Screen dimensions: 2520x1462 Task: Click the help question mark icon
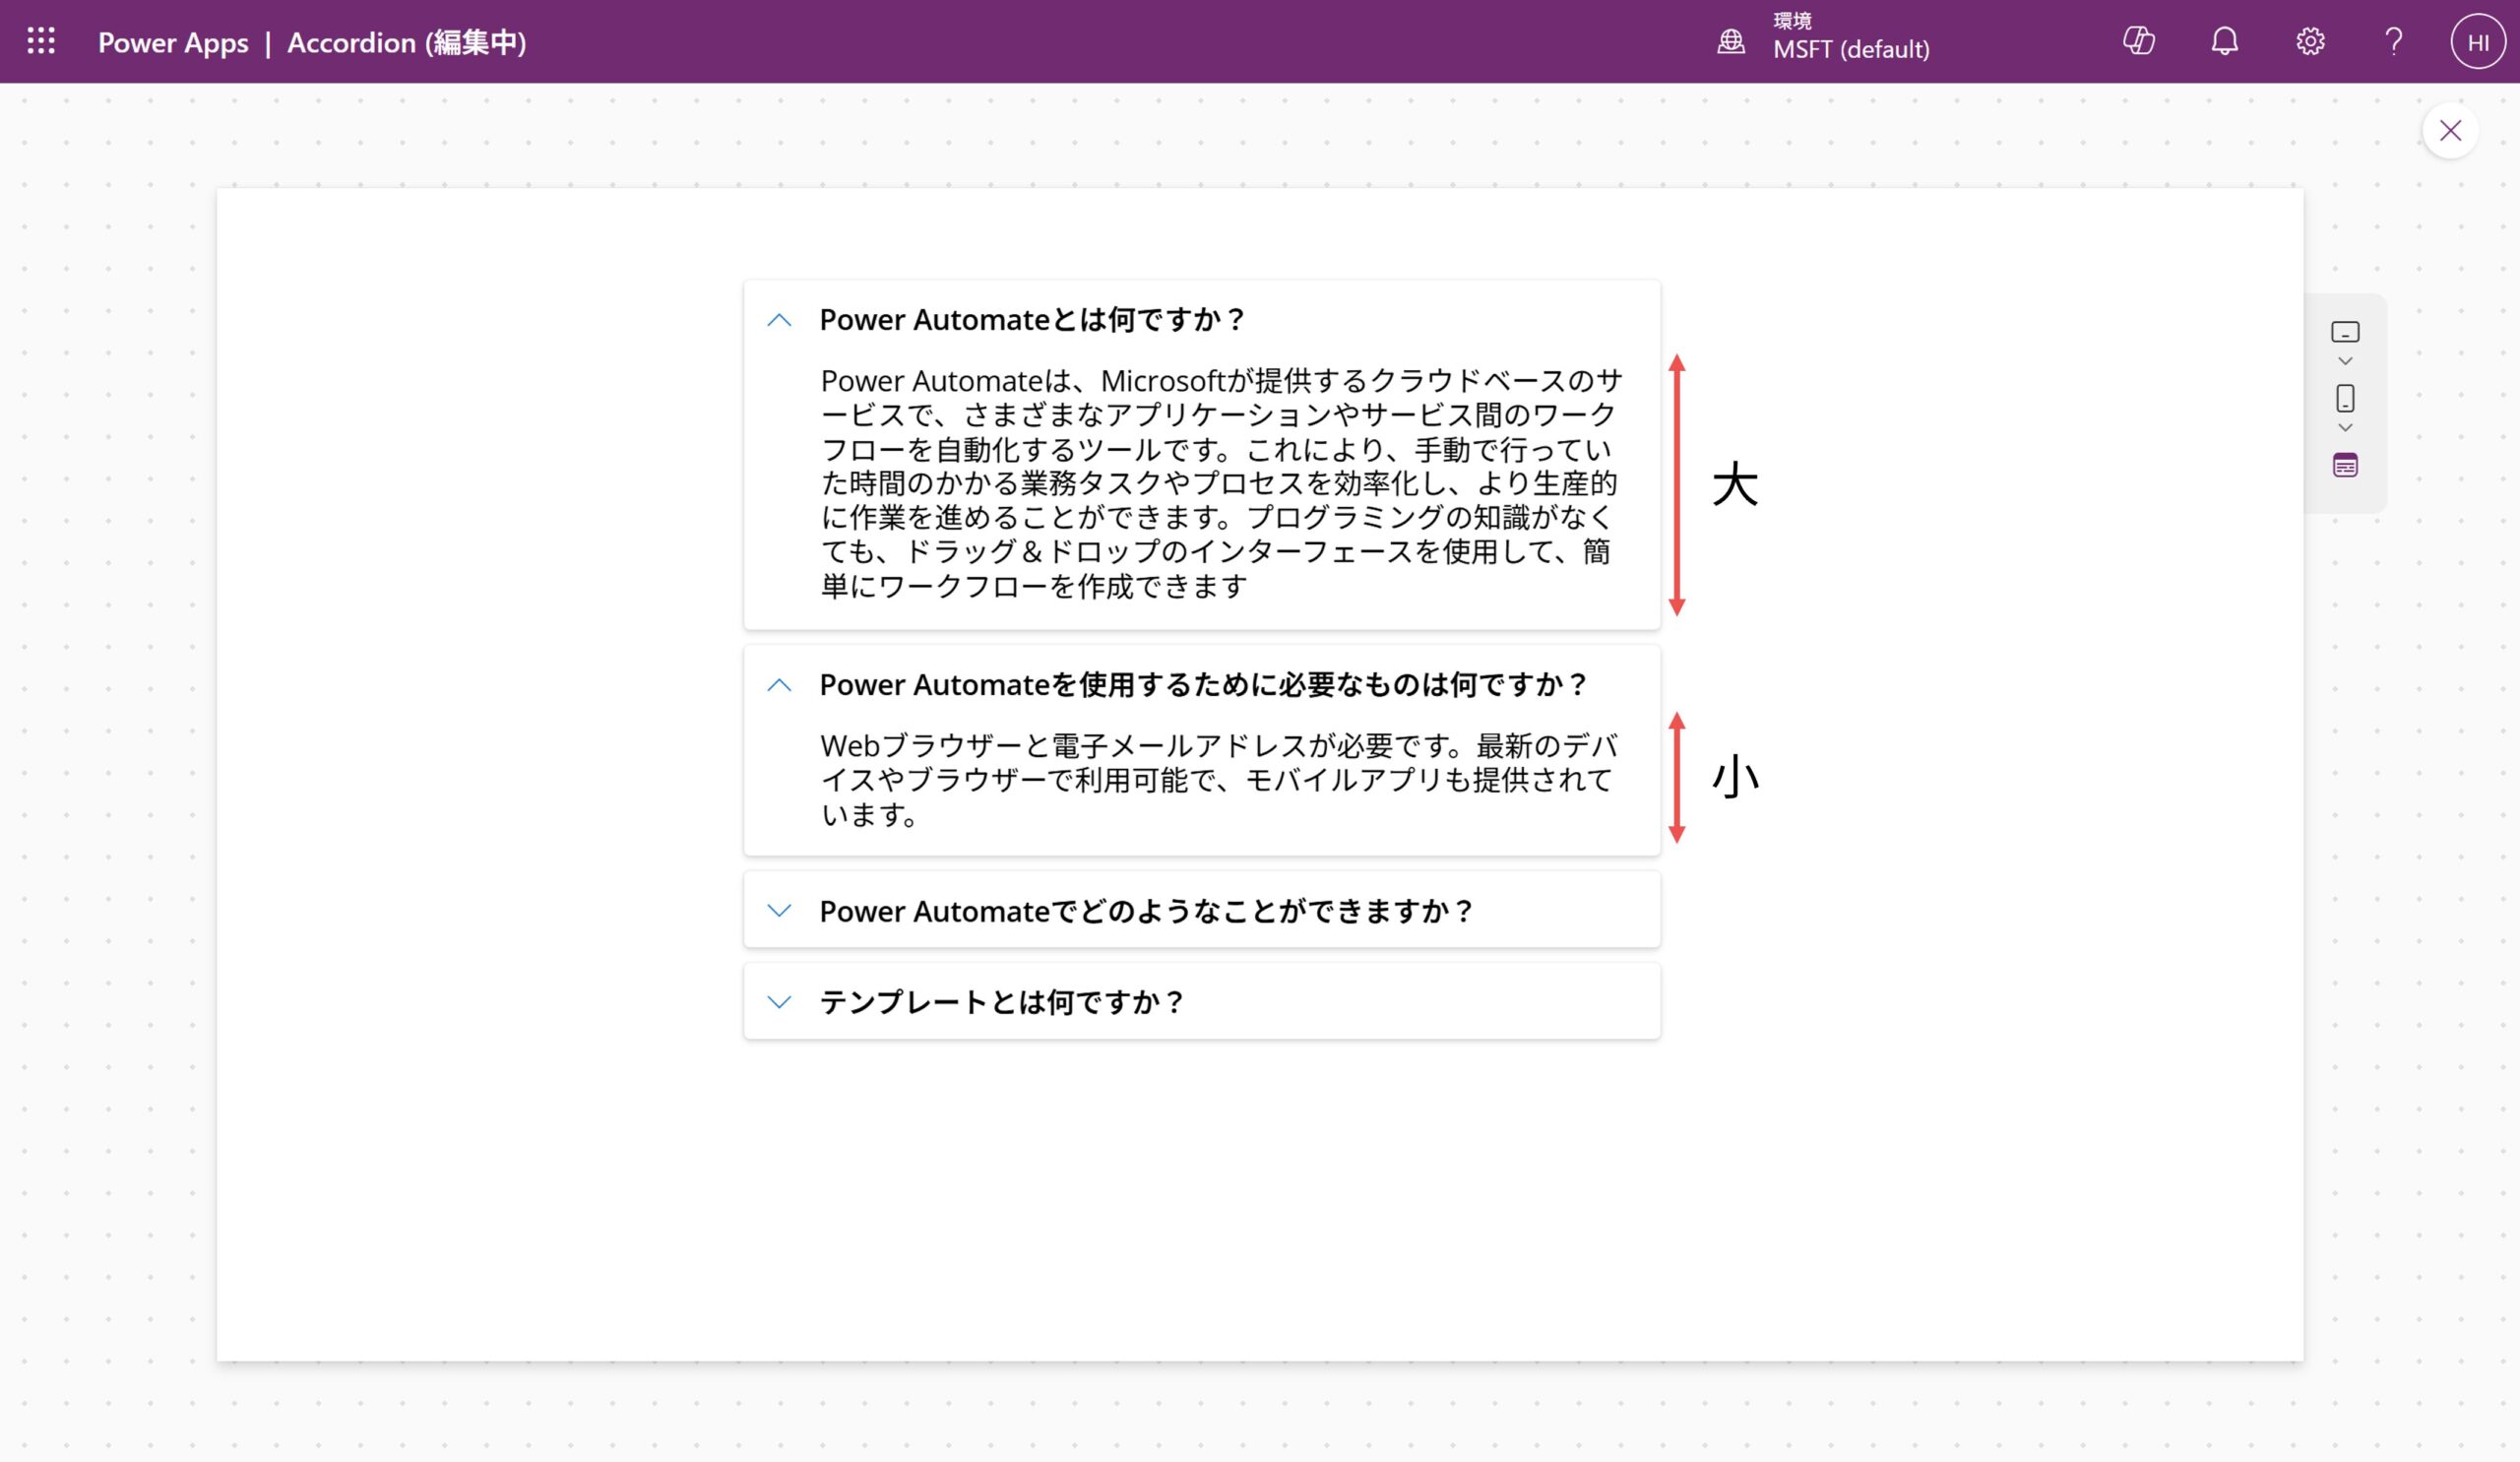coord(2394,41)
